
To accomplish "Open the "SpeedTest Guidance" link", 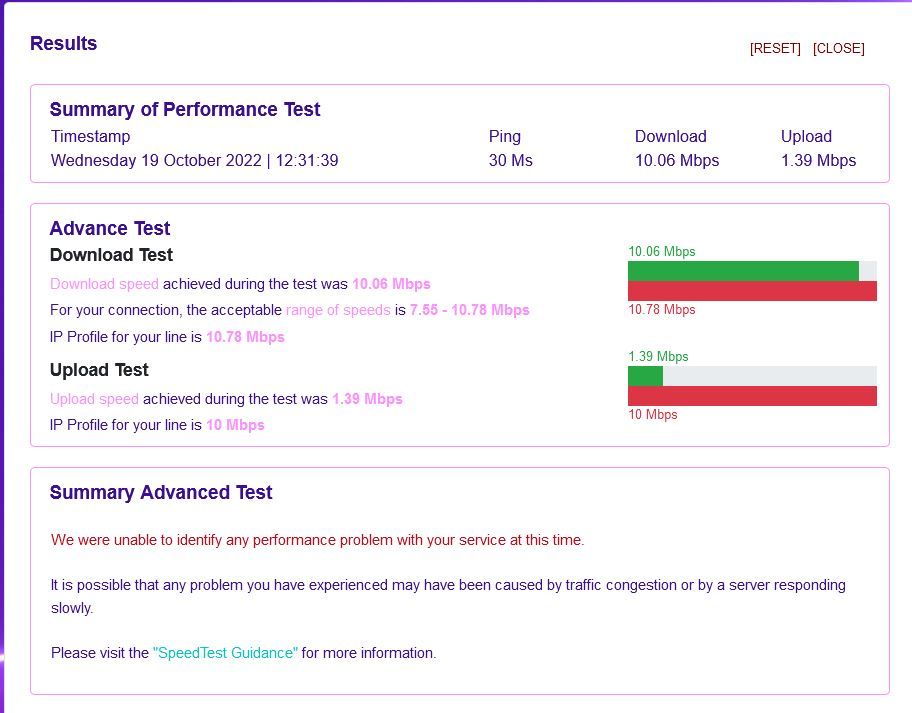I will click(x=225, y=653).
